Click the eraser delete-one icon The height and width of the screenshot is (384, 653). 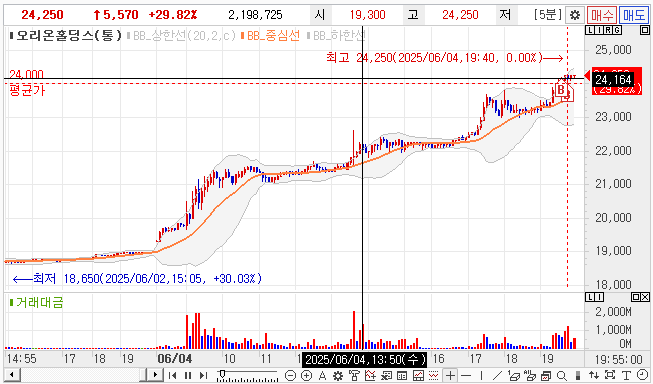tap(514, 375)
